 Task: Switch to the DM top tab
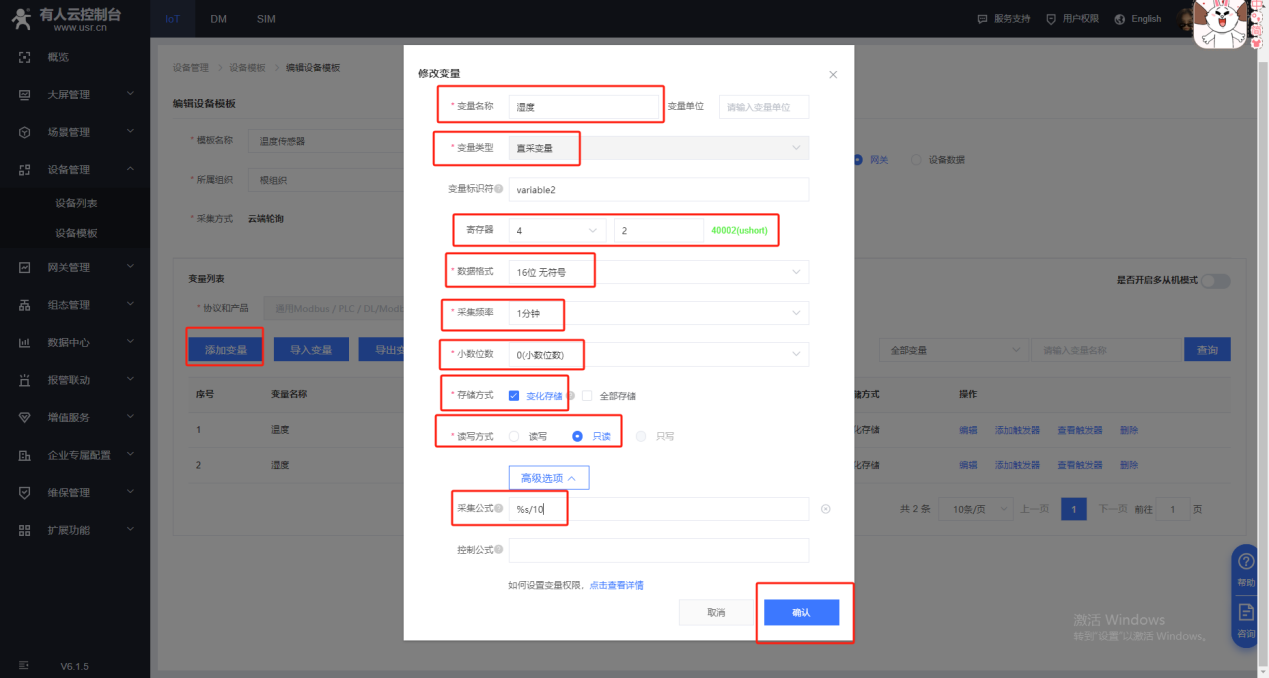point(218,19)
